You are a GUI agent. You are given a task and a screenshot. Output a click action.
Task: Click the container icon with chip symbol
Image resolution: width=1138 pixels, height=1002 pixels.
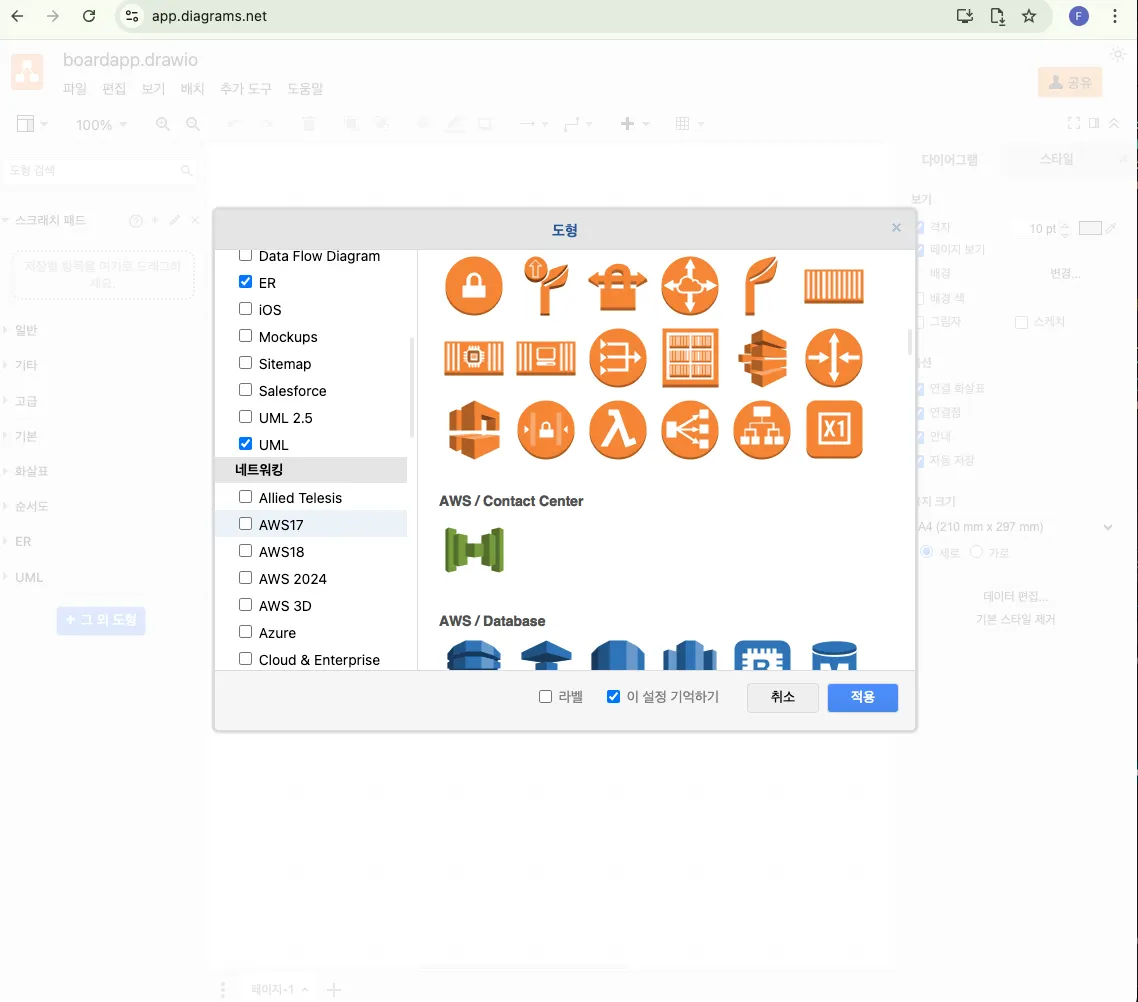click(473, 358)
